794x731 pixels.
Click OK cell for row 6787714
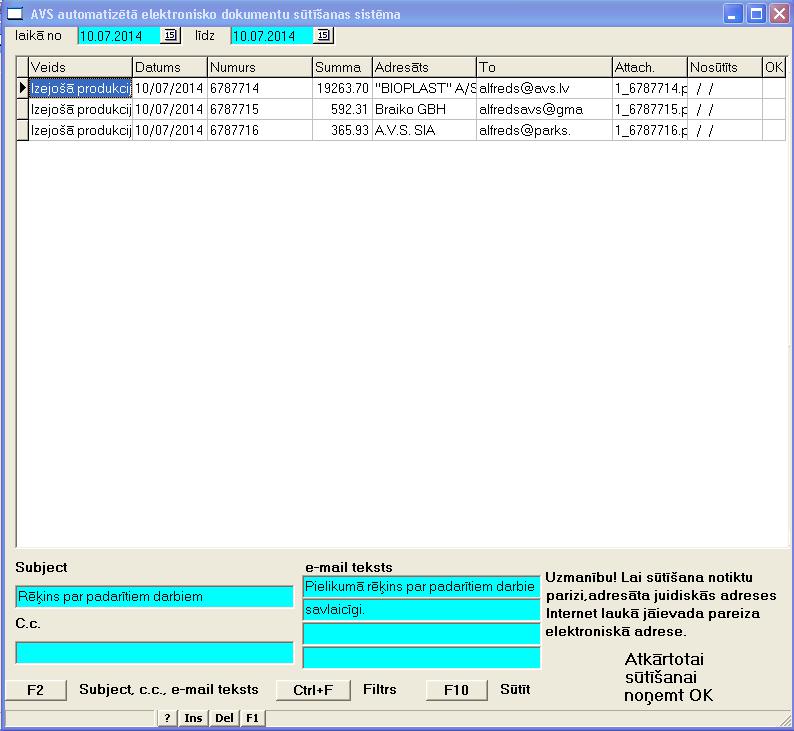tap(774, 88)
